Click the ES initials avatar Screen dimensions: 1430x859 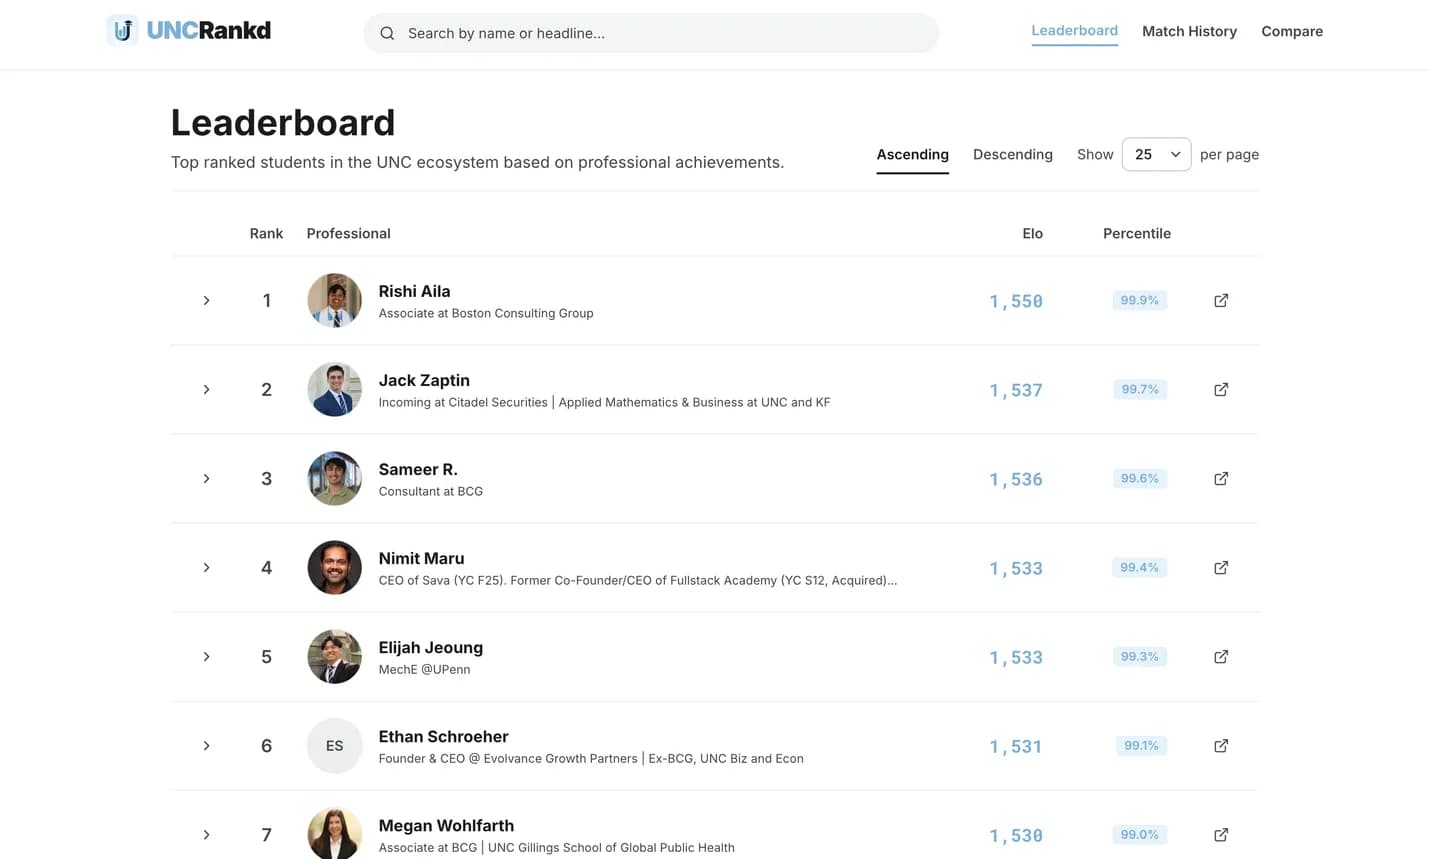[334, 745]
